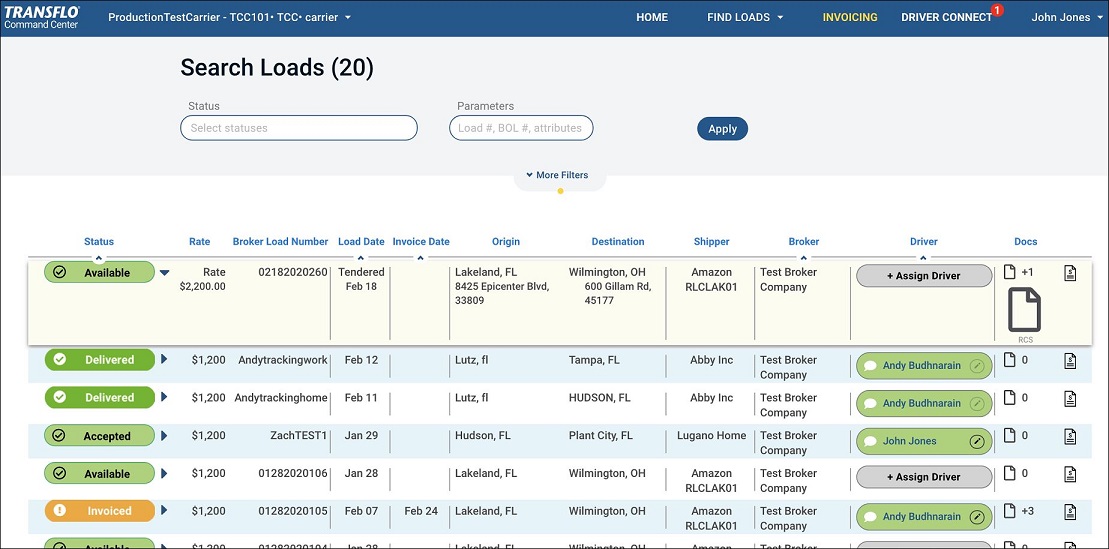1109x549 pixels.
Task: Click the docs page icon in the Invoiced row
Action: point(1010,511)
